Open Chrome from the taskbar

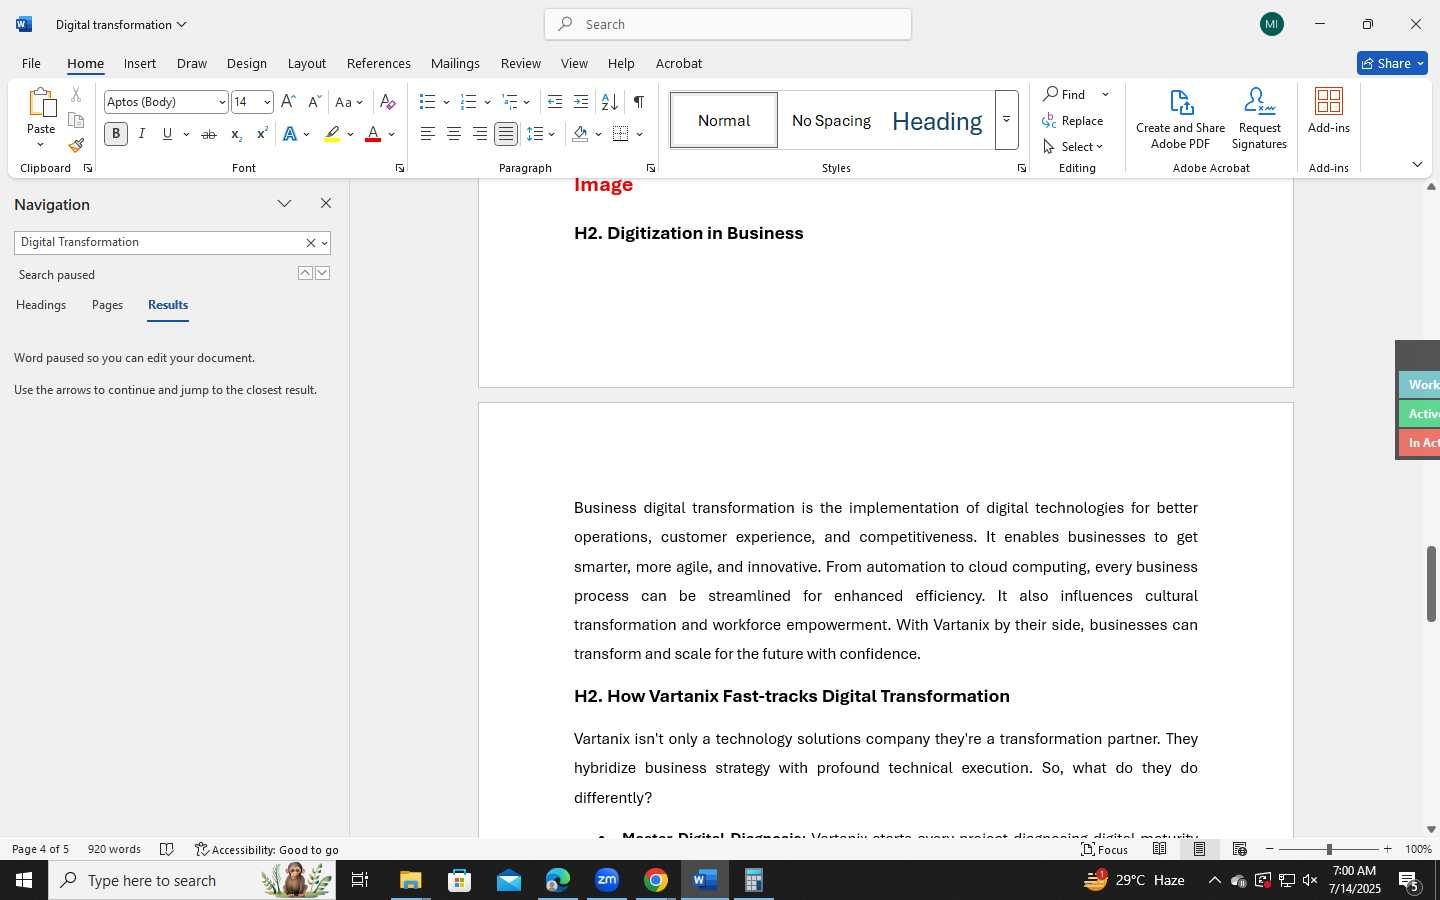(x=656, y=880)
